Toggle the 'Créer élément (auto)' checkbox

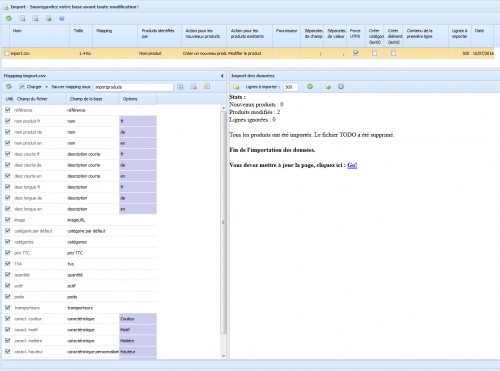[x=393, y=53]
